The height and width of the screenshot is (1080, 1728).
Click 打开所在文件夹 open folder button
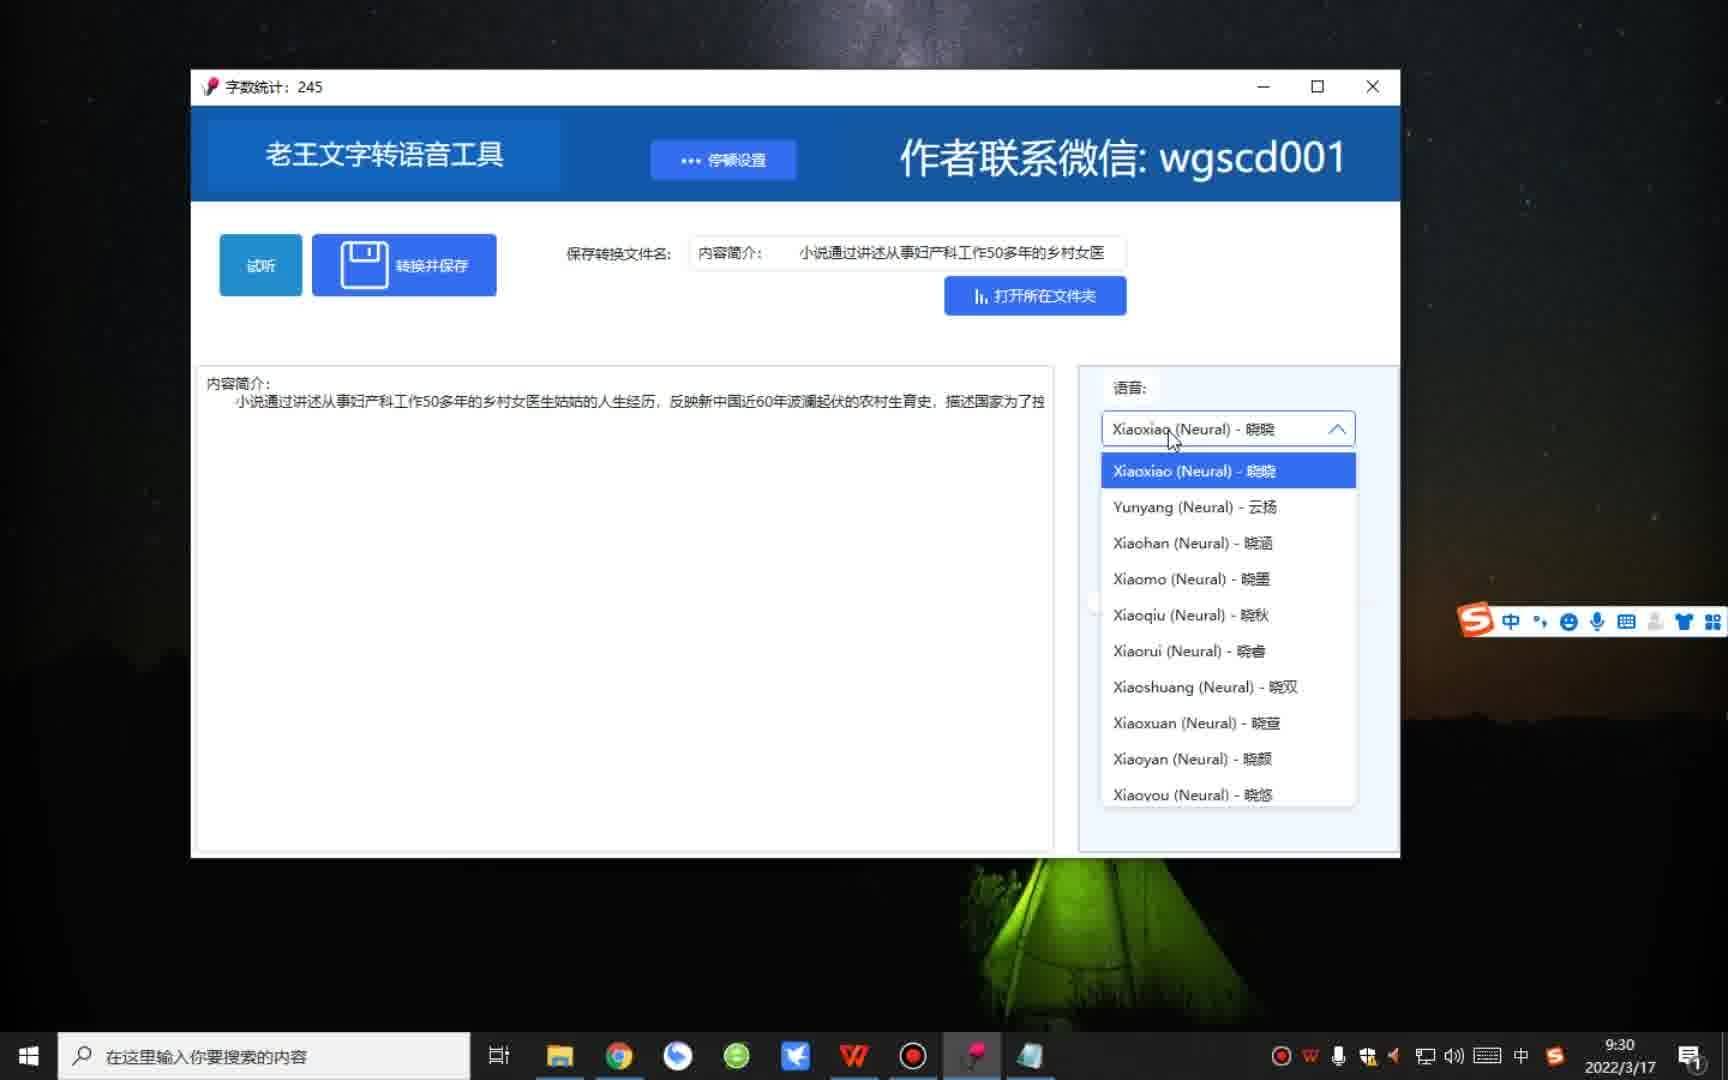(1035, 296)
